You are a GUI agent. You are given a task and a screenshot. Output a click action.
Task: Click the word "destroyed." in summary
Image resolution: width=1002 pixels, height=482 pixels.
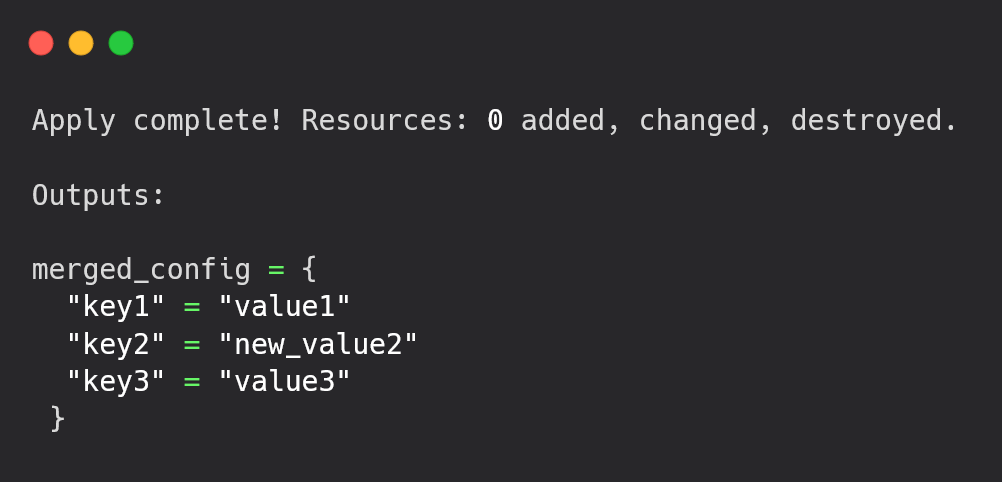click(x=874, y=120)
